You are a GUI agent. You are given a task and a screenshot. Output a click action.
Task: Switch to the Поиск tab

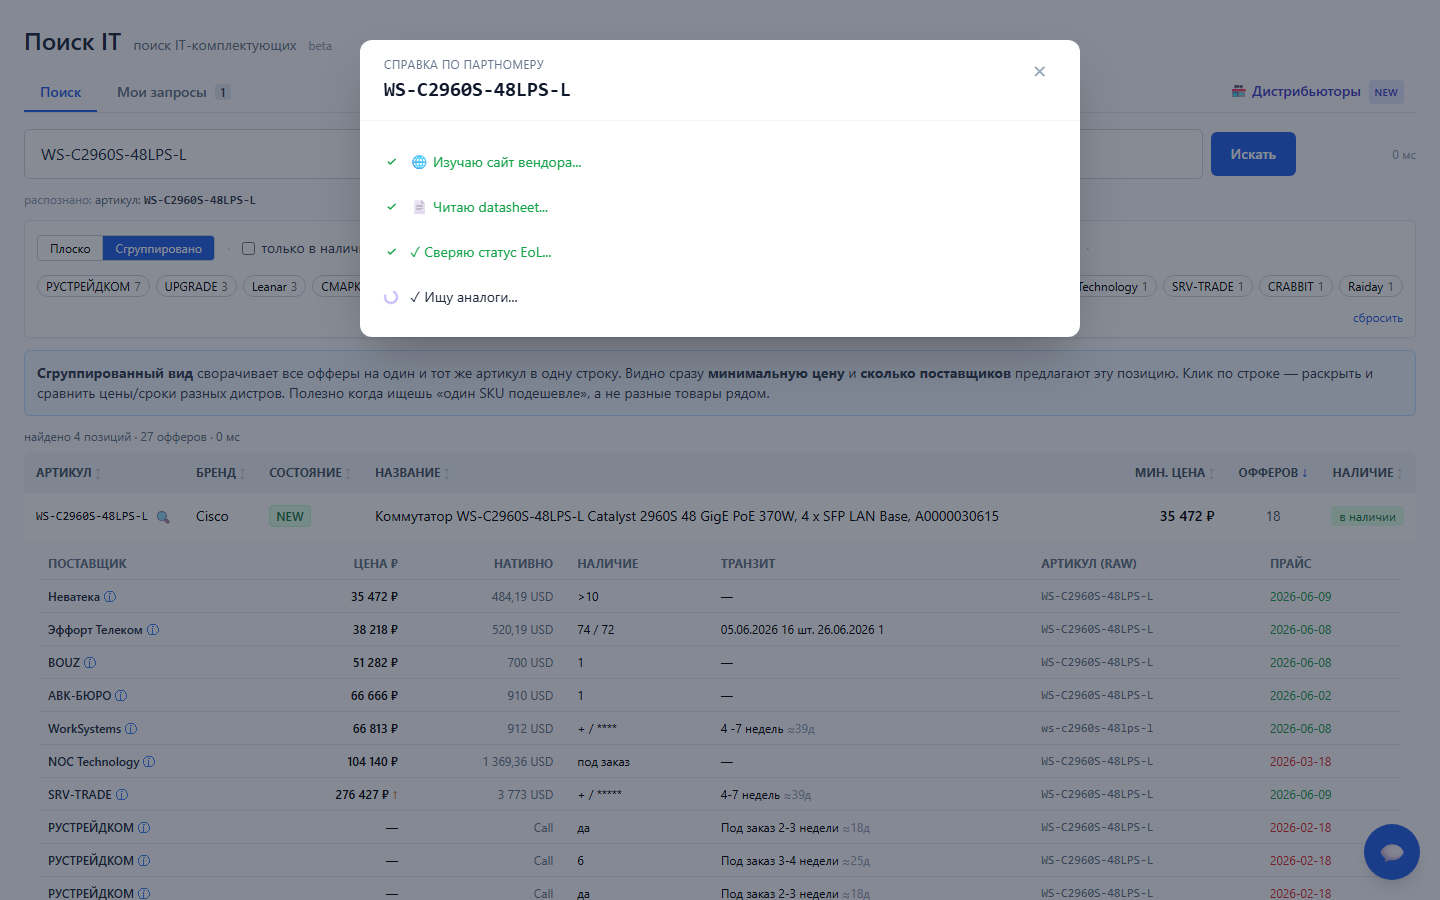click(60, 92)
